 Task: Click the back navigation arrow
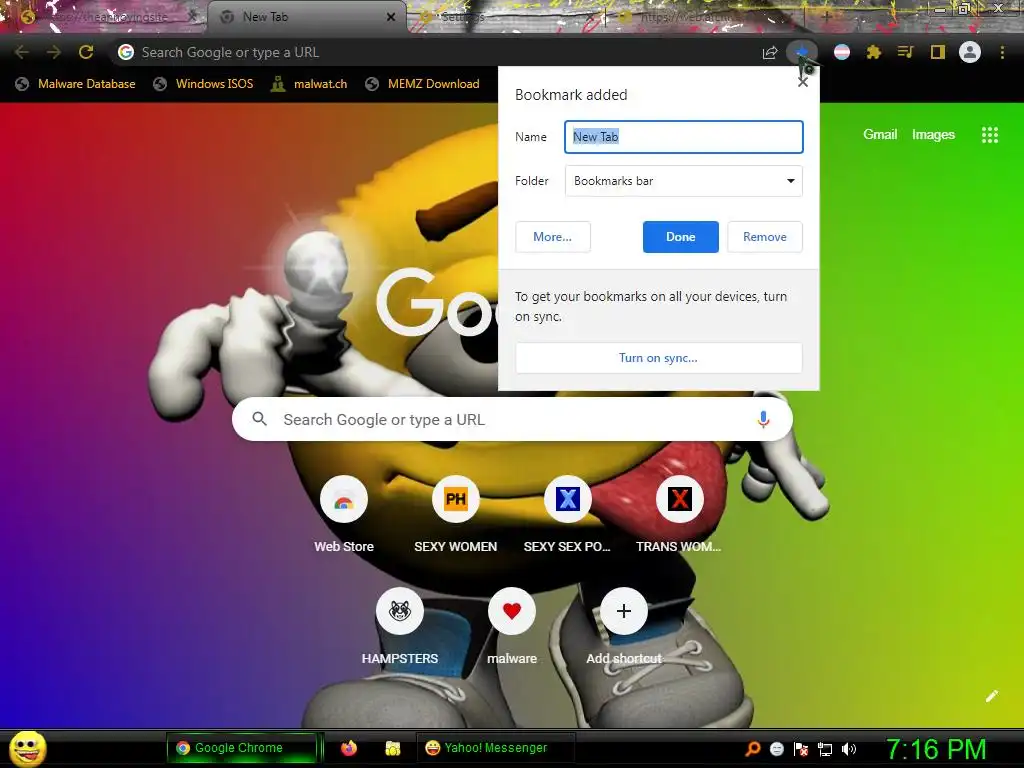22,52
